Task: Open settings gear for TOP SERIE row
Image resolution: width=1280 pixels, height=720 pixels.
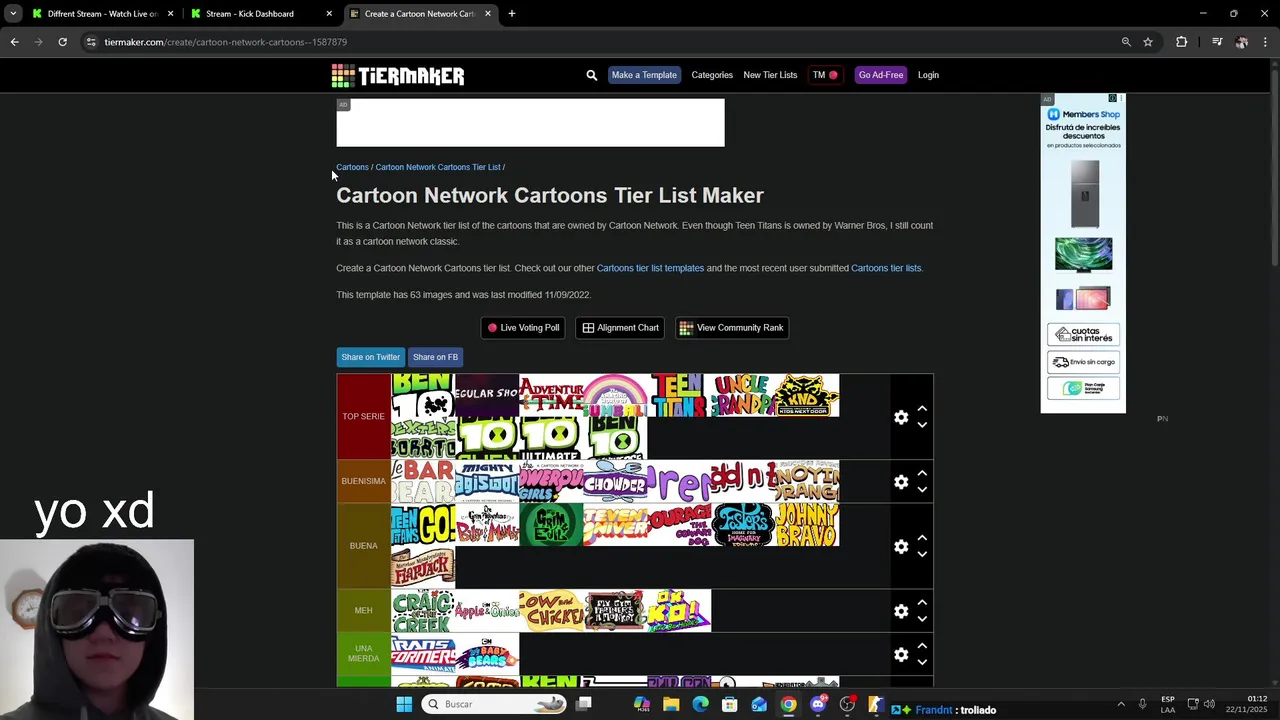Action: click(901, 417)
